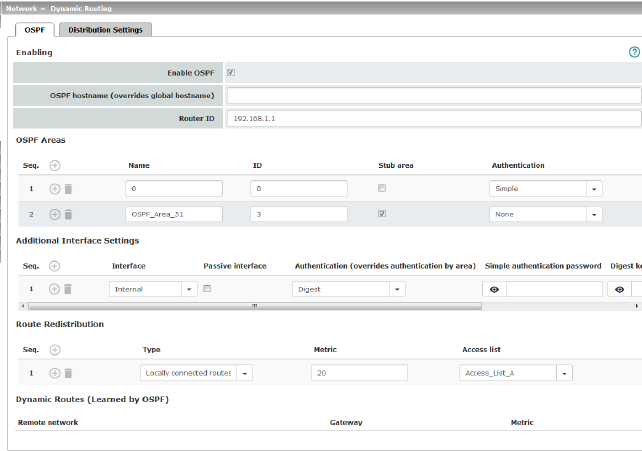Click Name field of area 0
Screen dimensions: 642x451
pos(174,189)
